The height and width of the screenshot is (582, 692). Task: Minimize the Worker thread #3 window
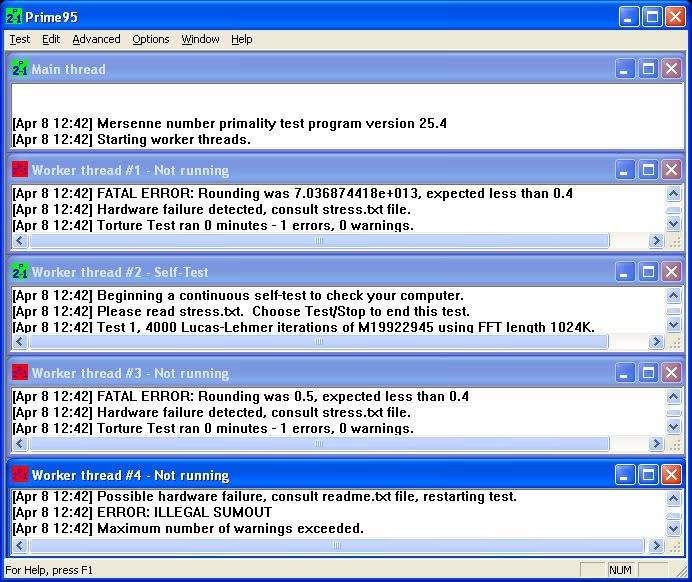pos(624,373)
